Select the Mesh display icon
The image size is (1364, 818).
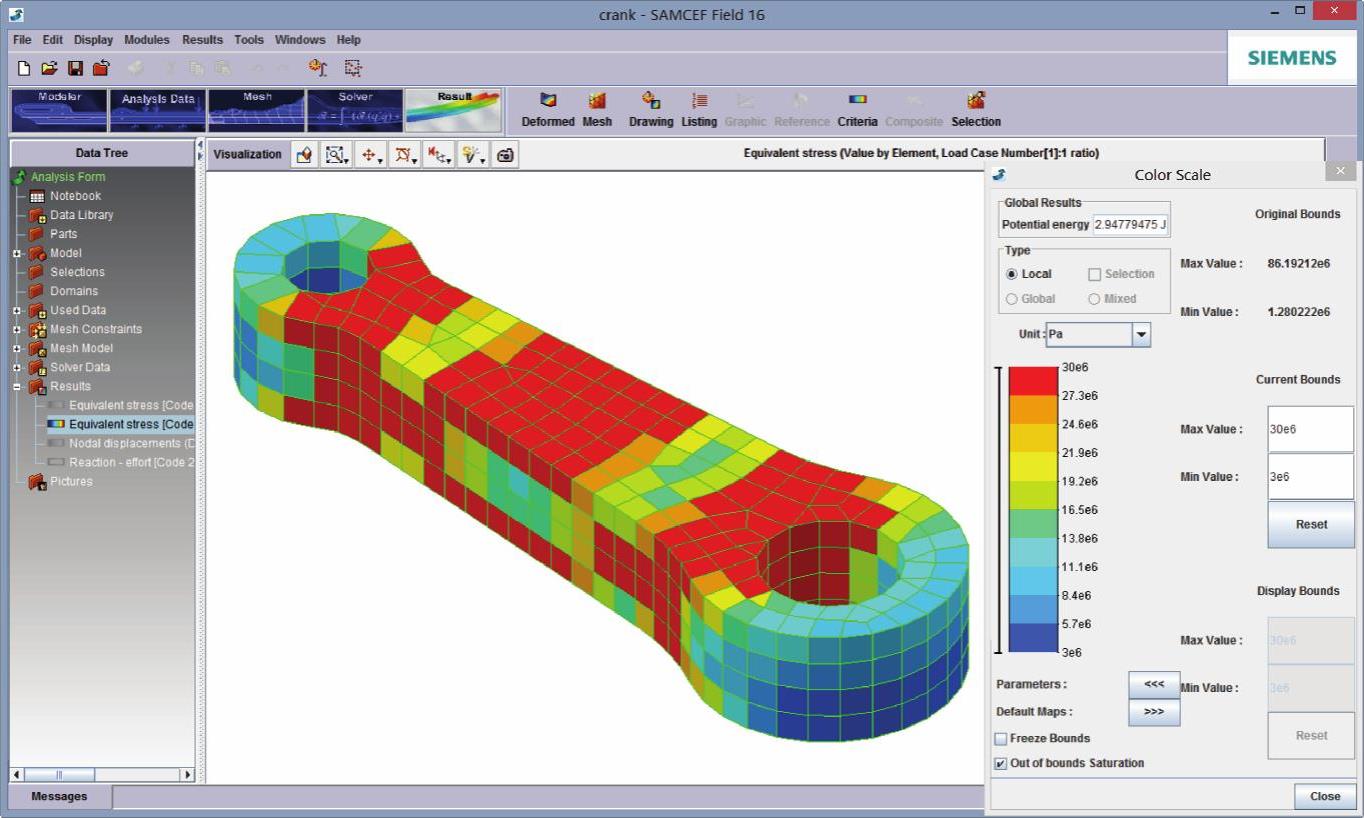597,101
